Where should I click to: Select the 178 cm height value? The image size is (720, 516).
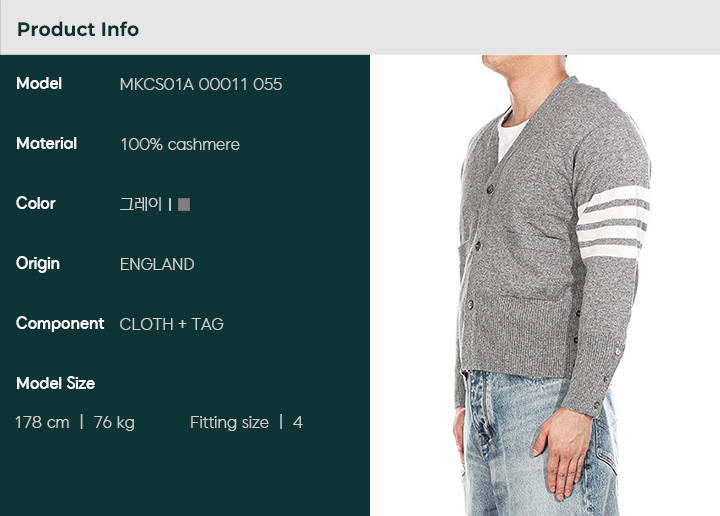coord(42,422)
